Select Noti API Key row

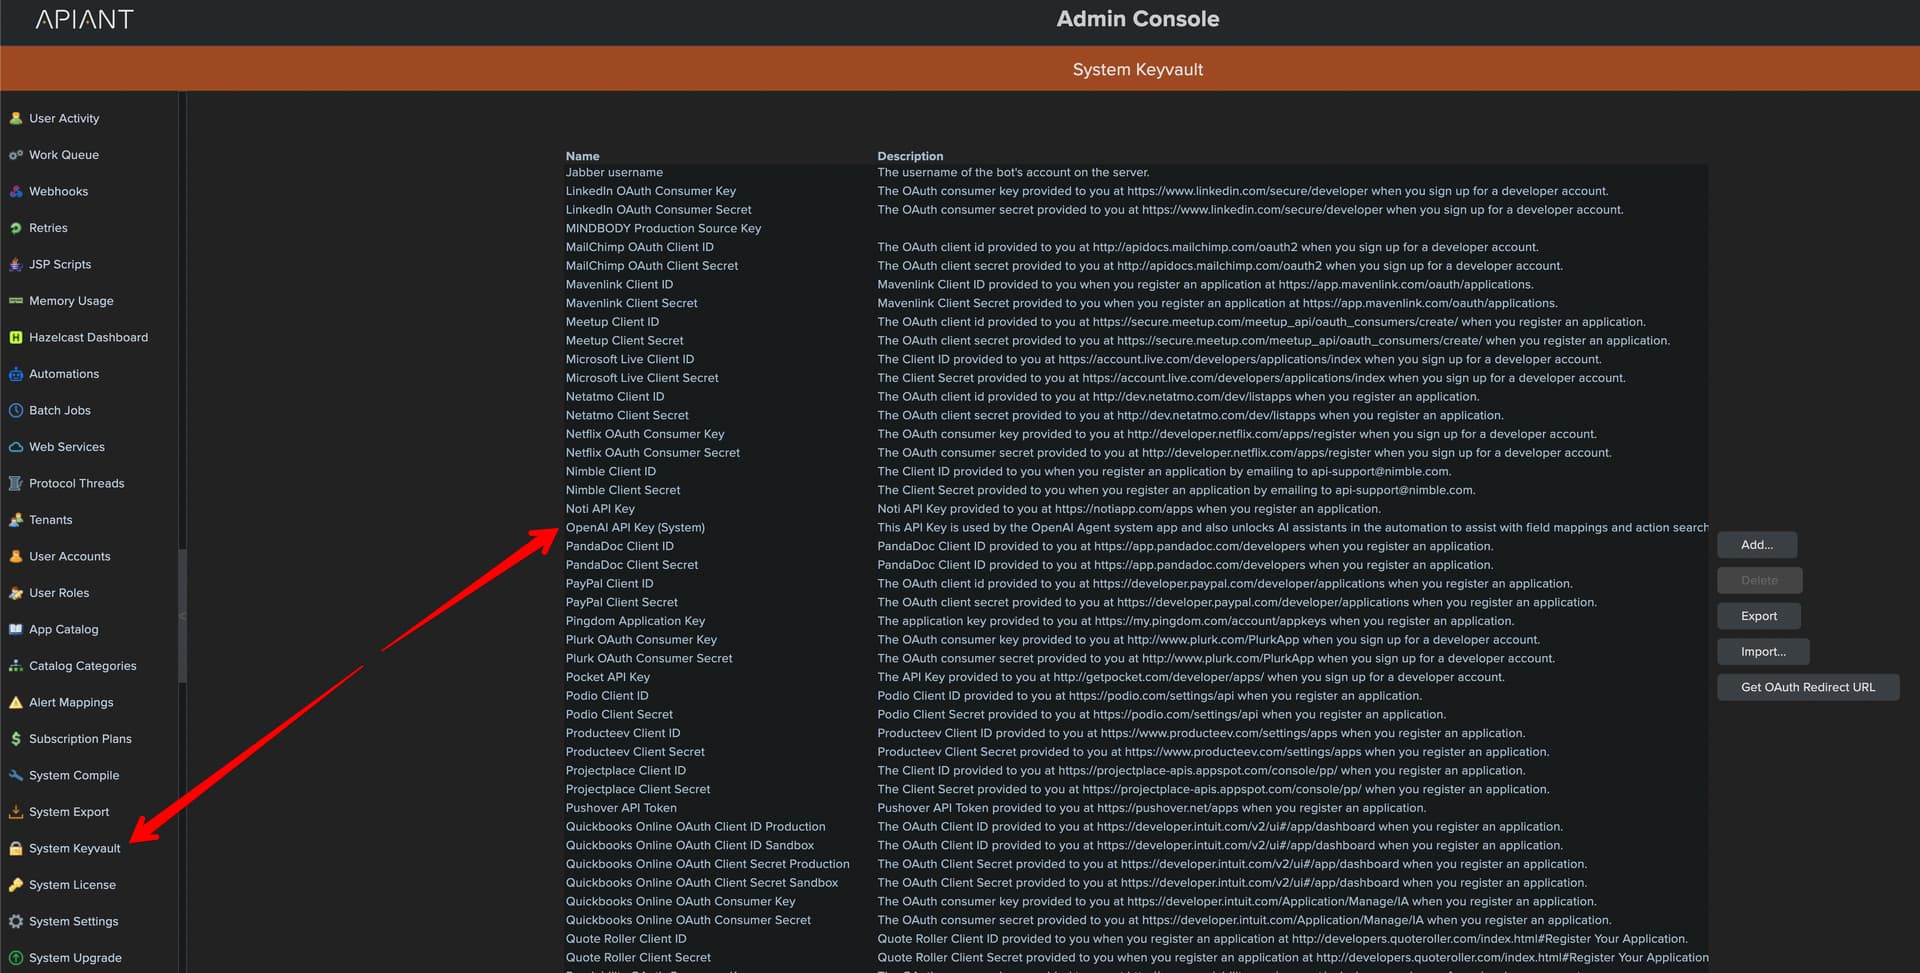pyautogui.click(x=1137, y=509)
